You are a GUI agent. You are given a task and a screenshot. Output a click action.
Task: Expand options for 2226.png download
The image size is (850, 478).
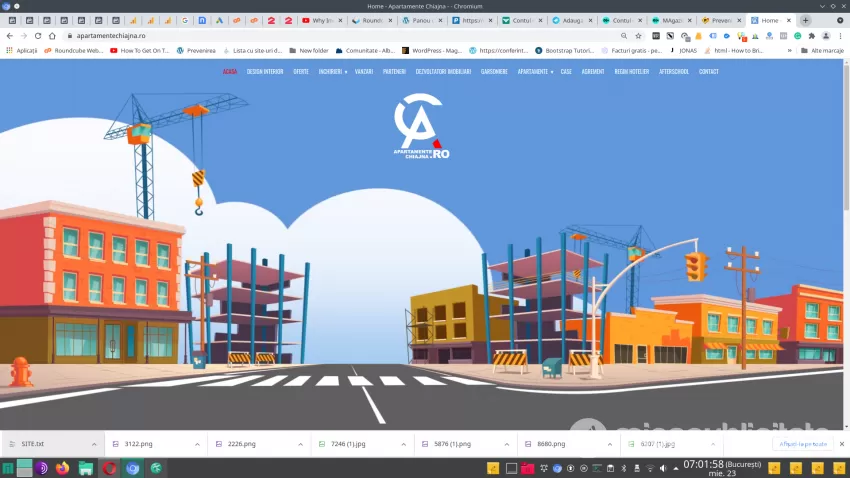(x=300, y=444)
